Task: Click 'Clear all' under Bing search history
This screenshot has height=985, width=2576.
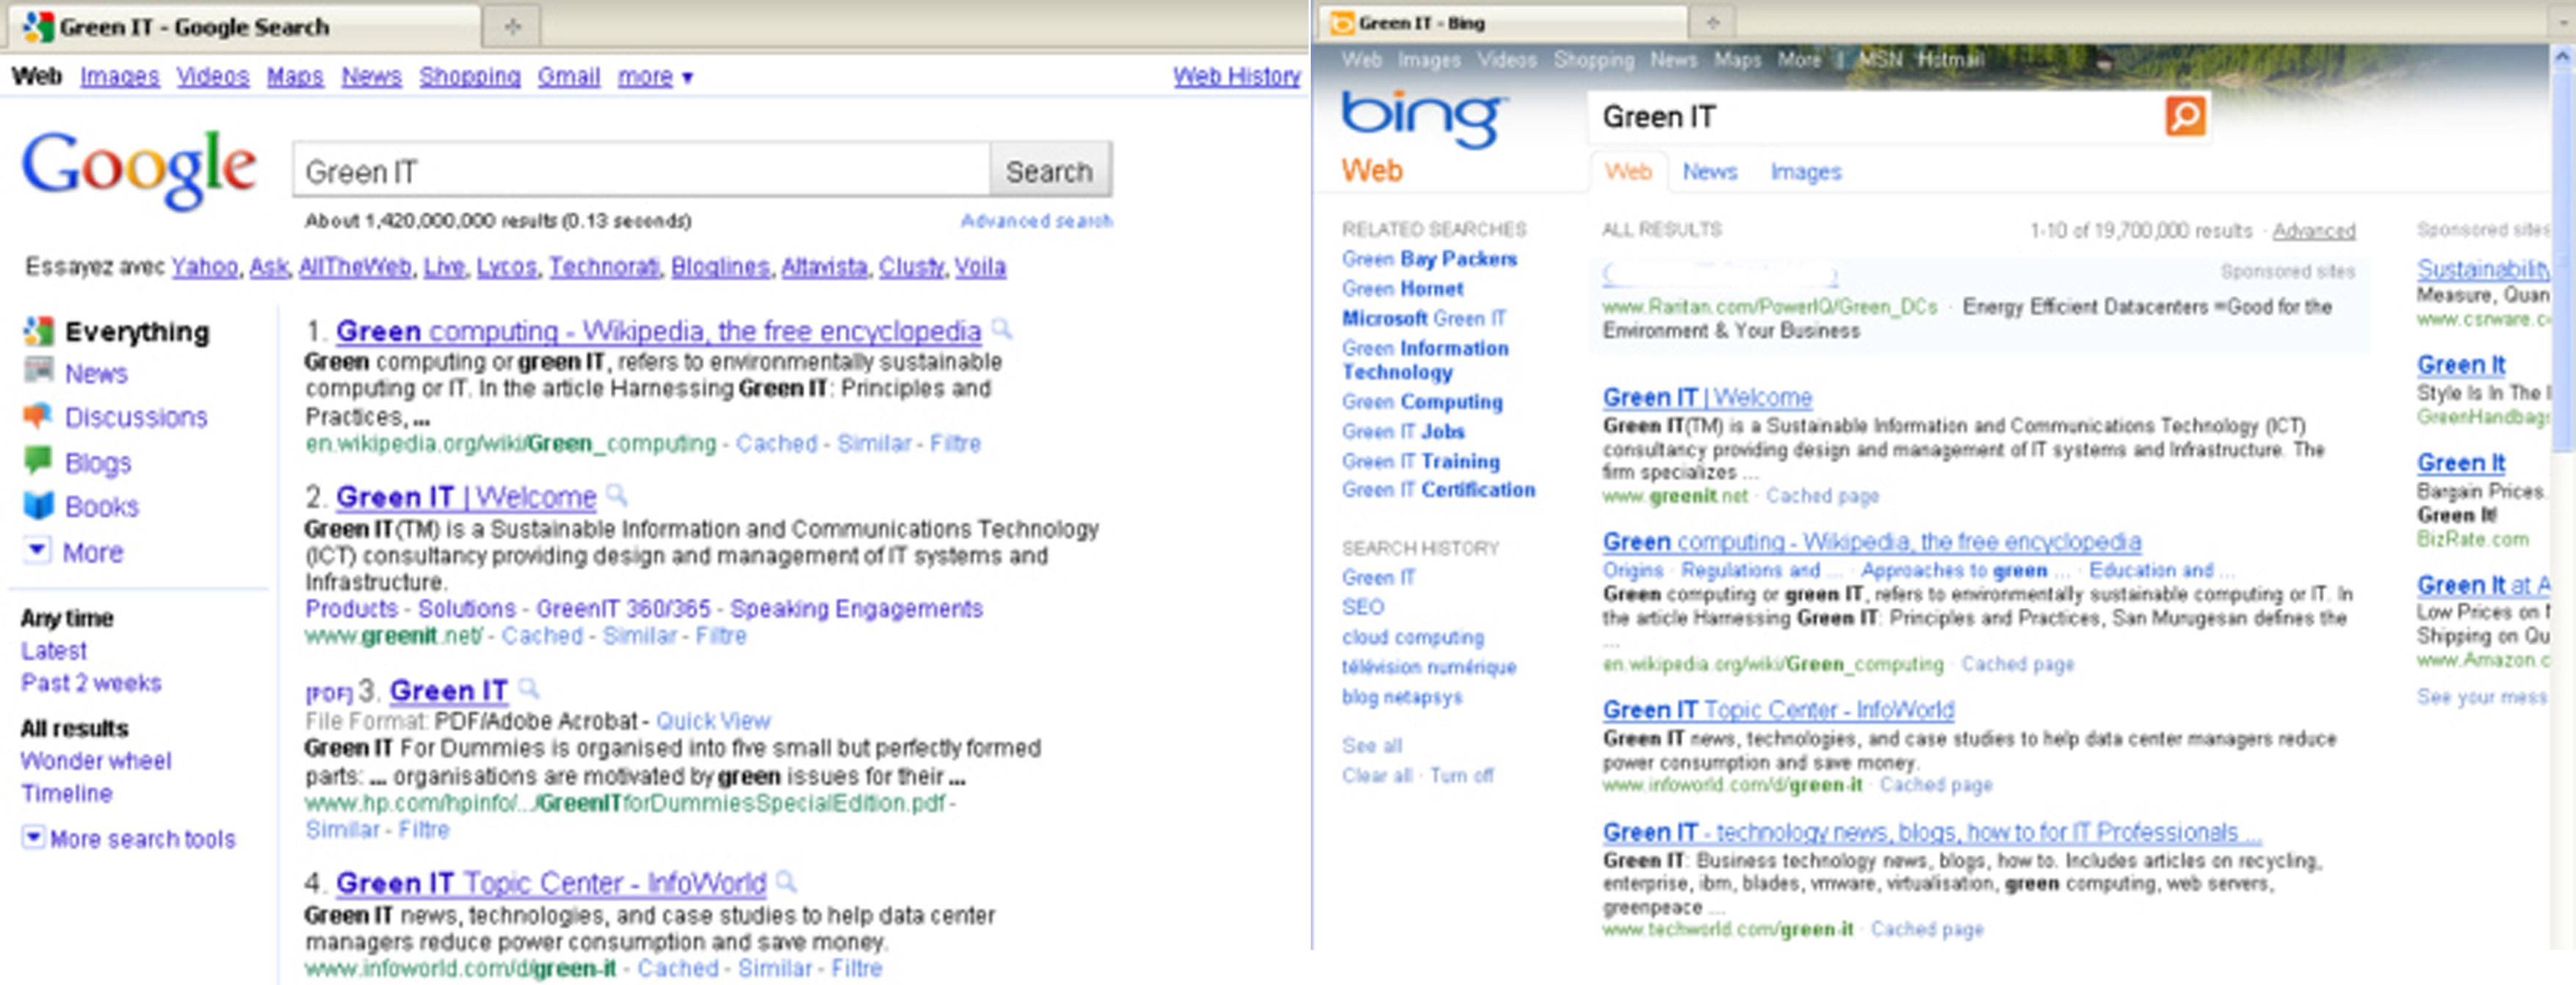Action: pos(1376,774)
